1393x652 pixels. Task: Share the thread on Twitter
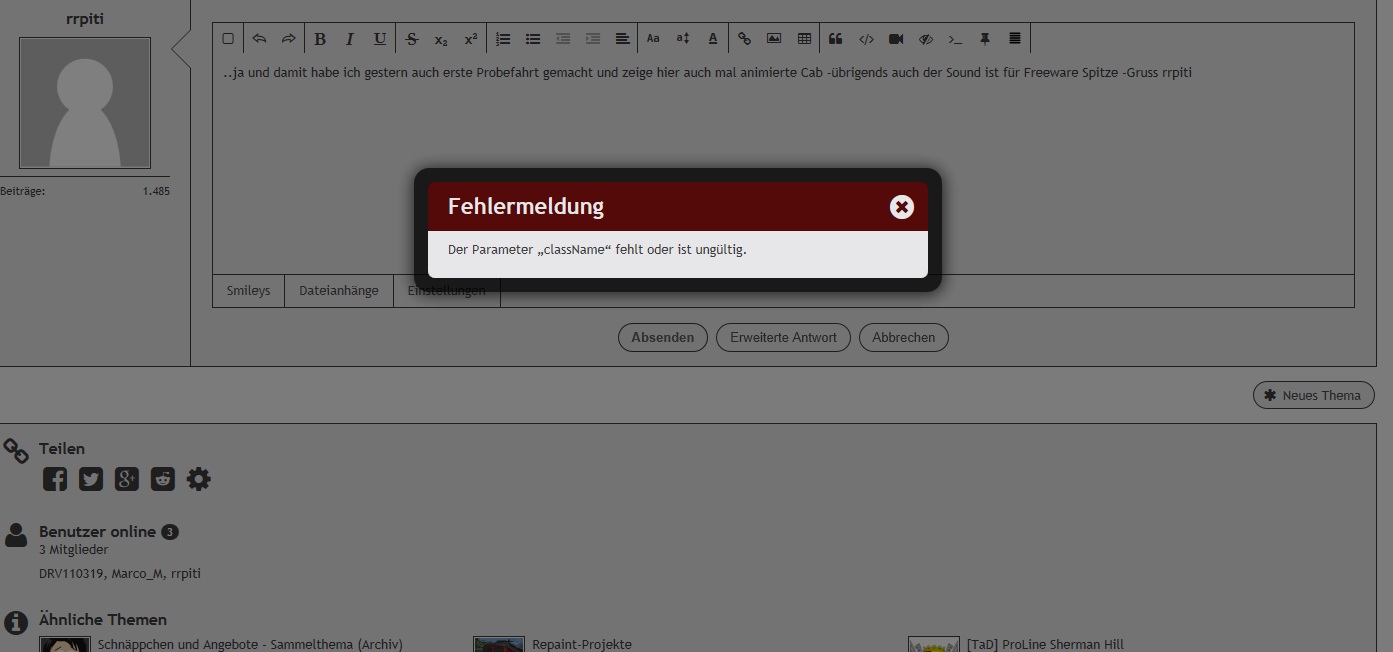pos(91,479)
